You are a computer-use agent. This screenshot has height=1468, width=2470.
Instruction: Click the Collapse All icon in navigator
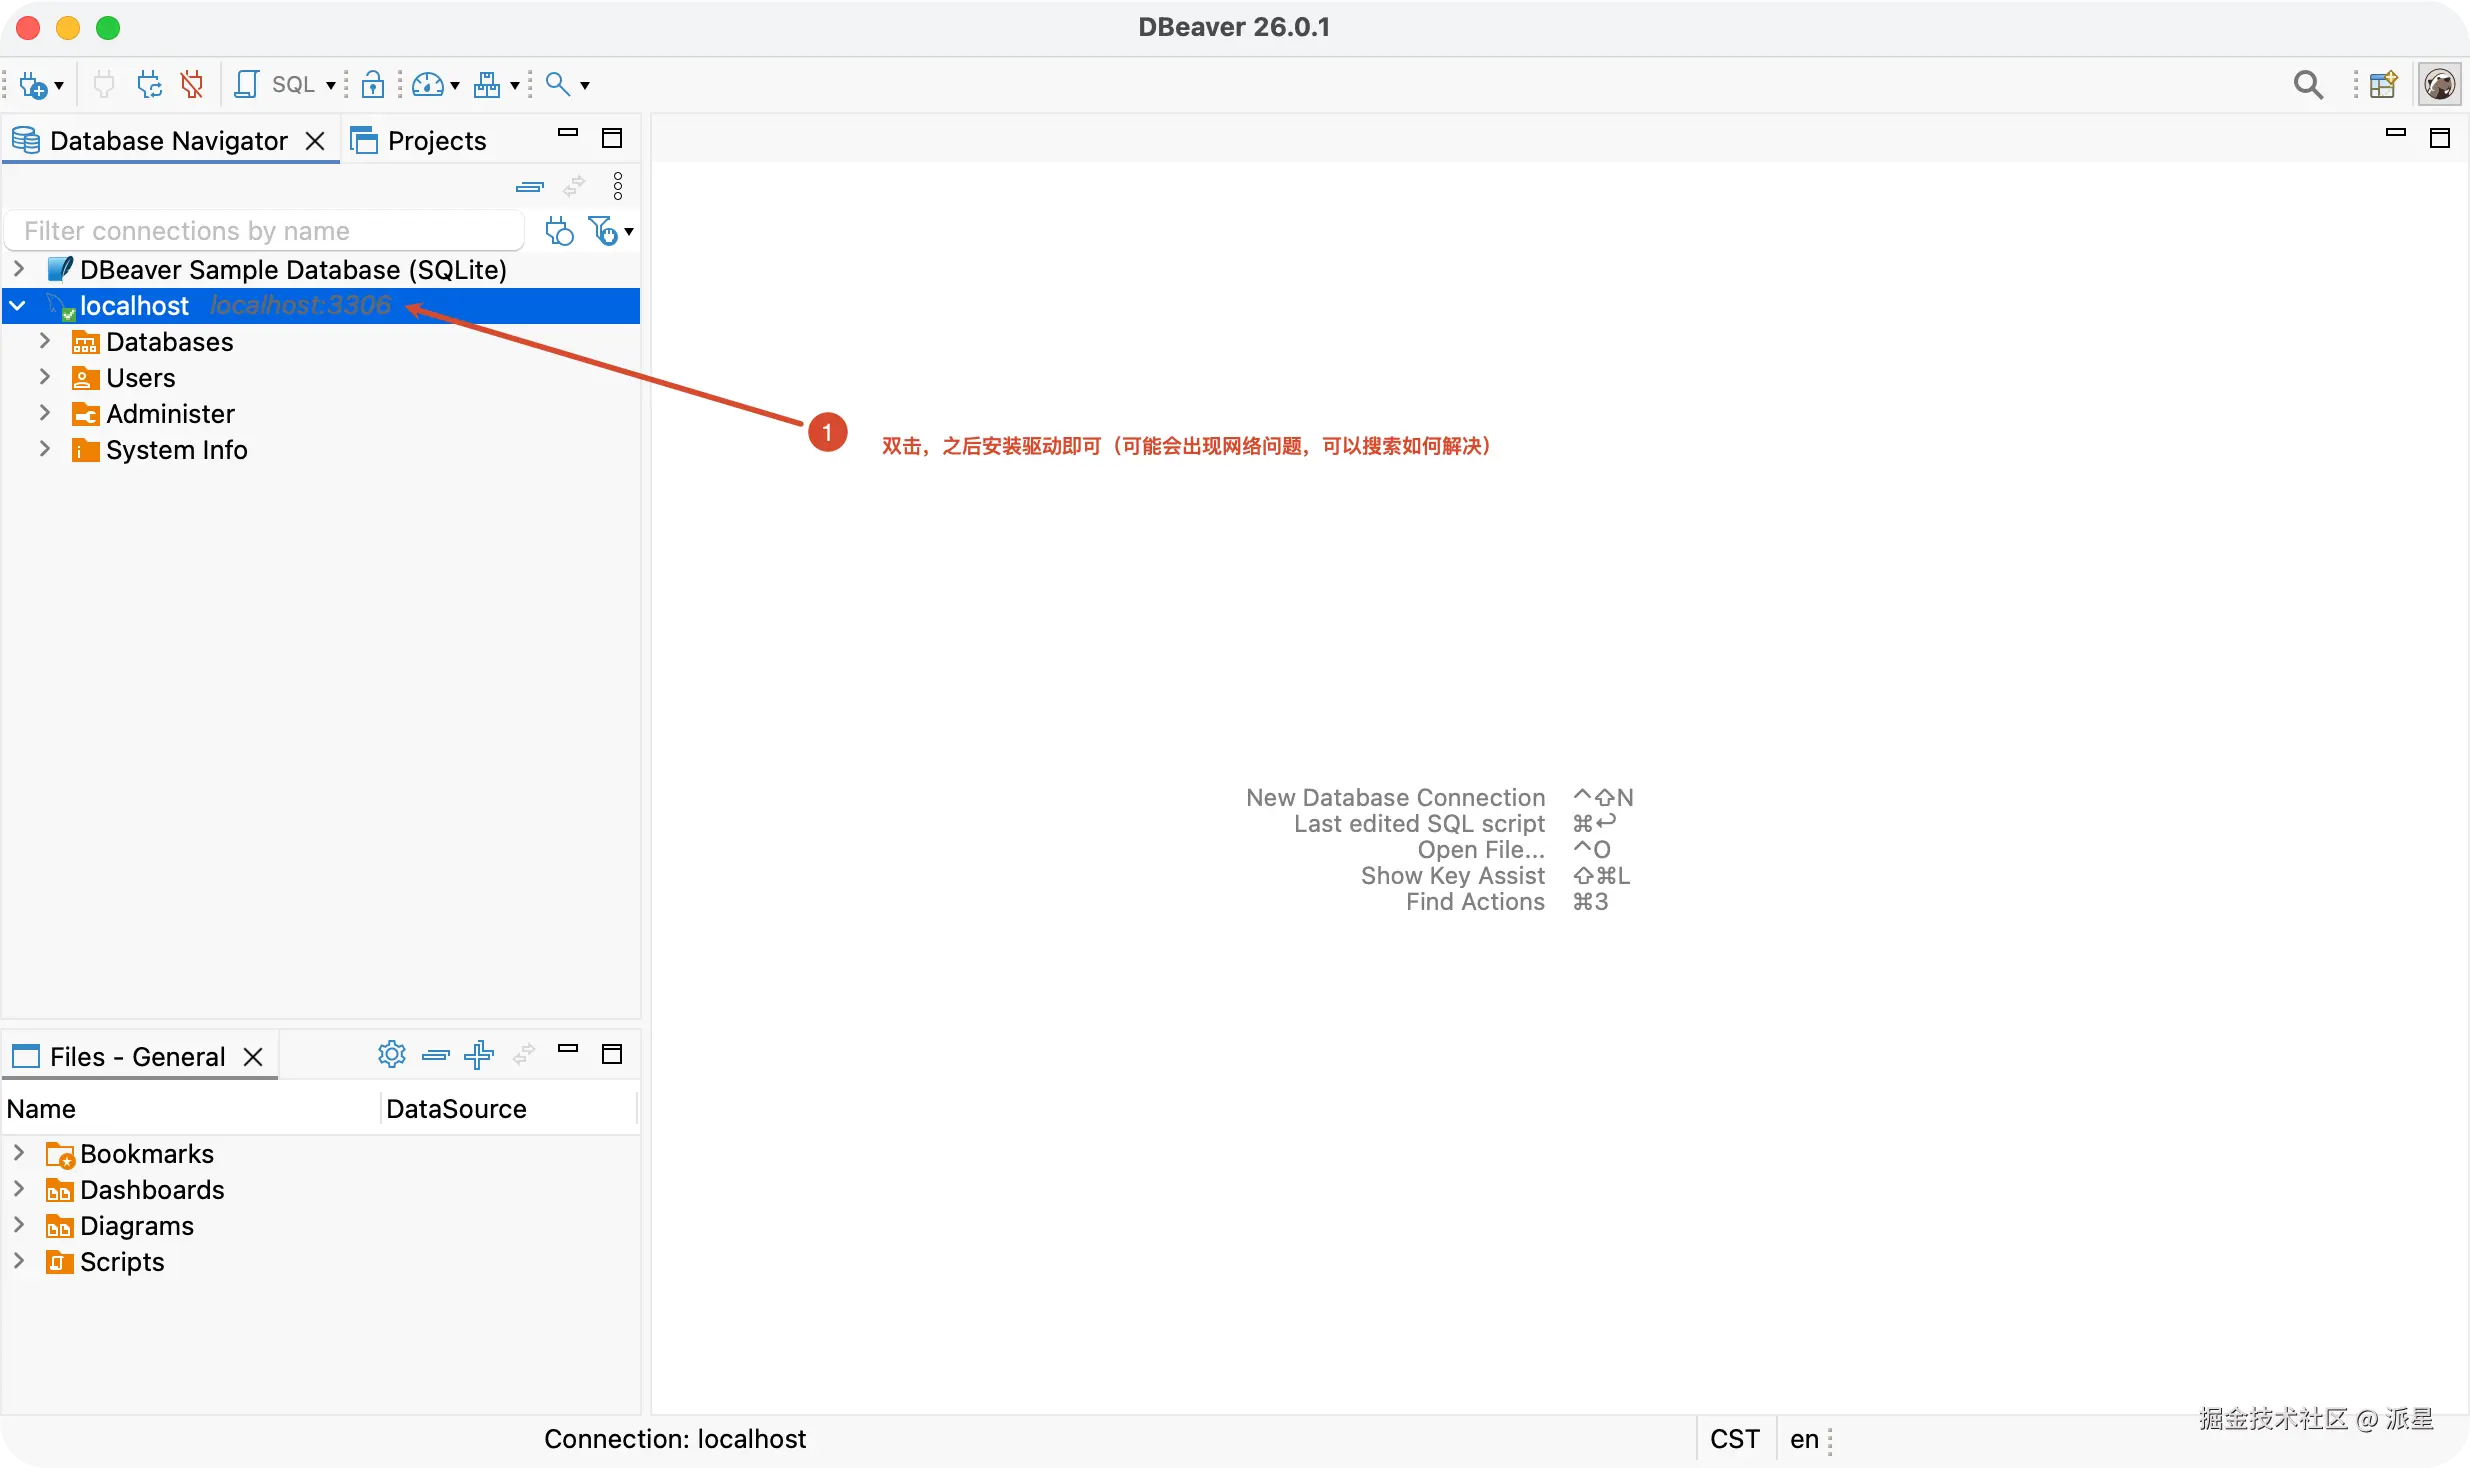529,187
